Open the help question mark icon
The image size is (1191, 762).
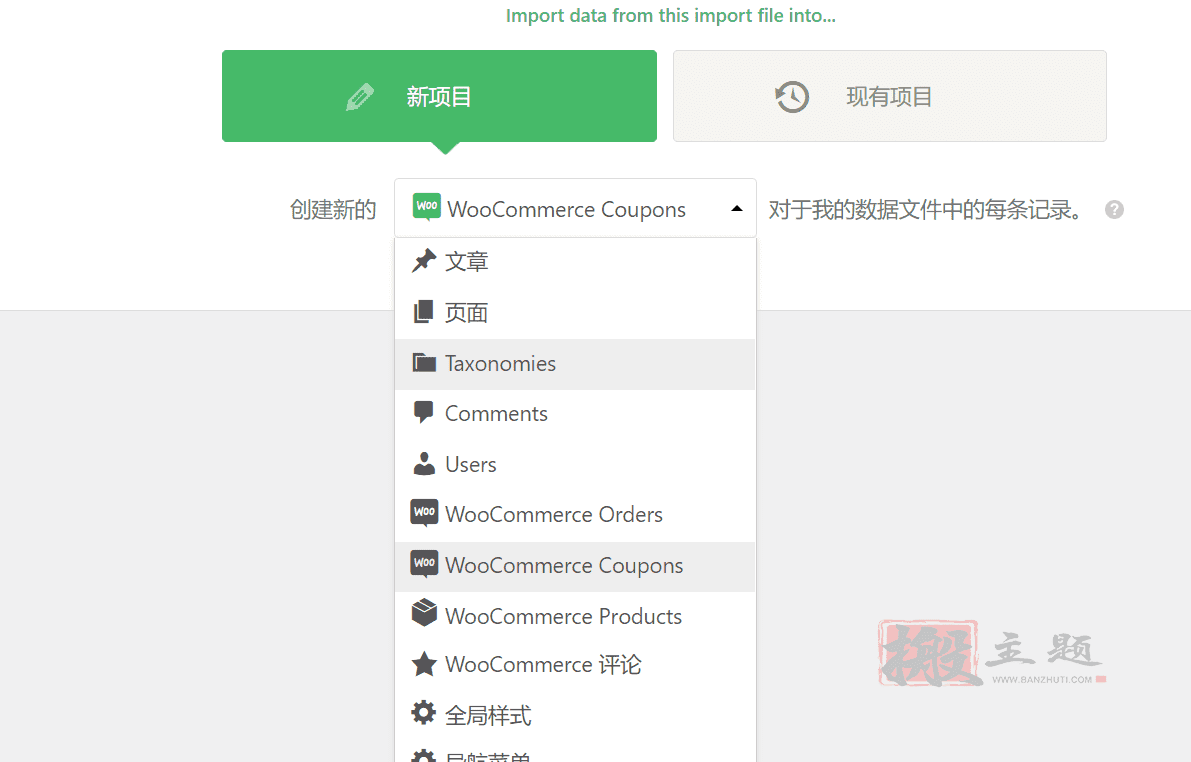pyautogui.click(x=1114, y=210)
